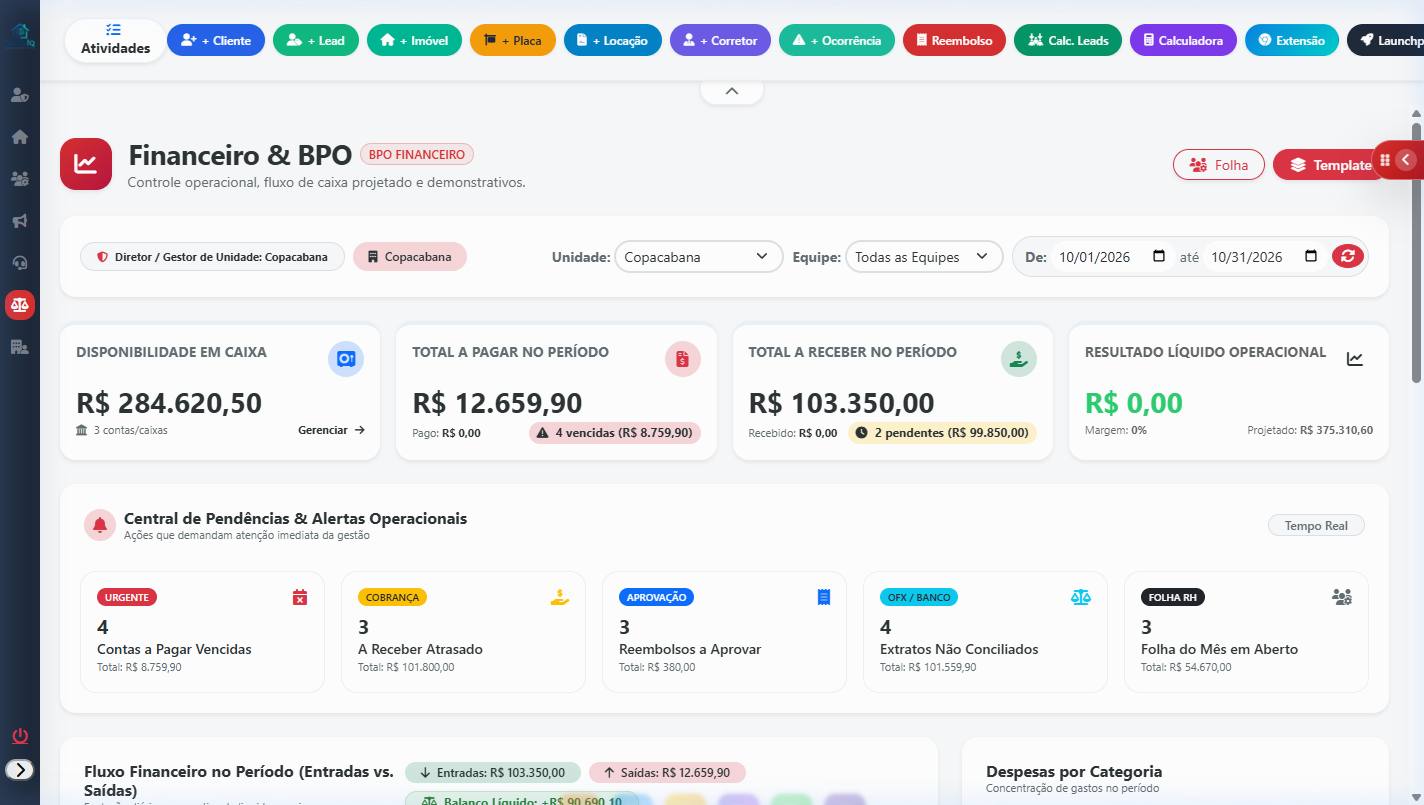
Task: Select the active balance-scale financeiro sidebar icon
Action: [20, 305]
